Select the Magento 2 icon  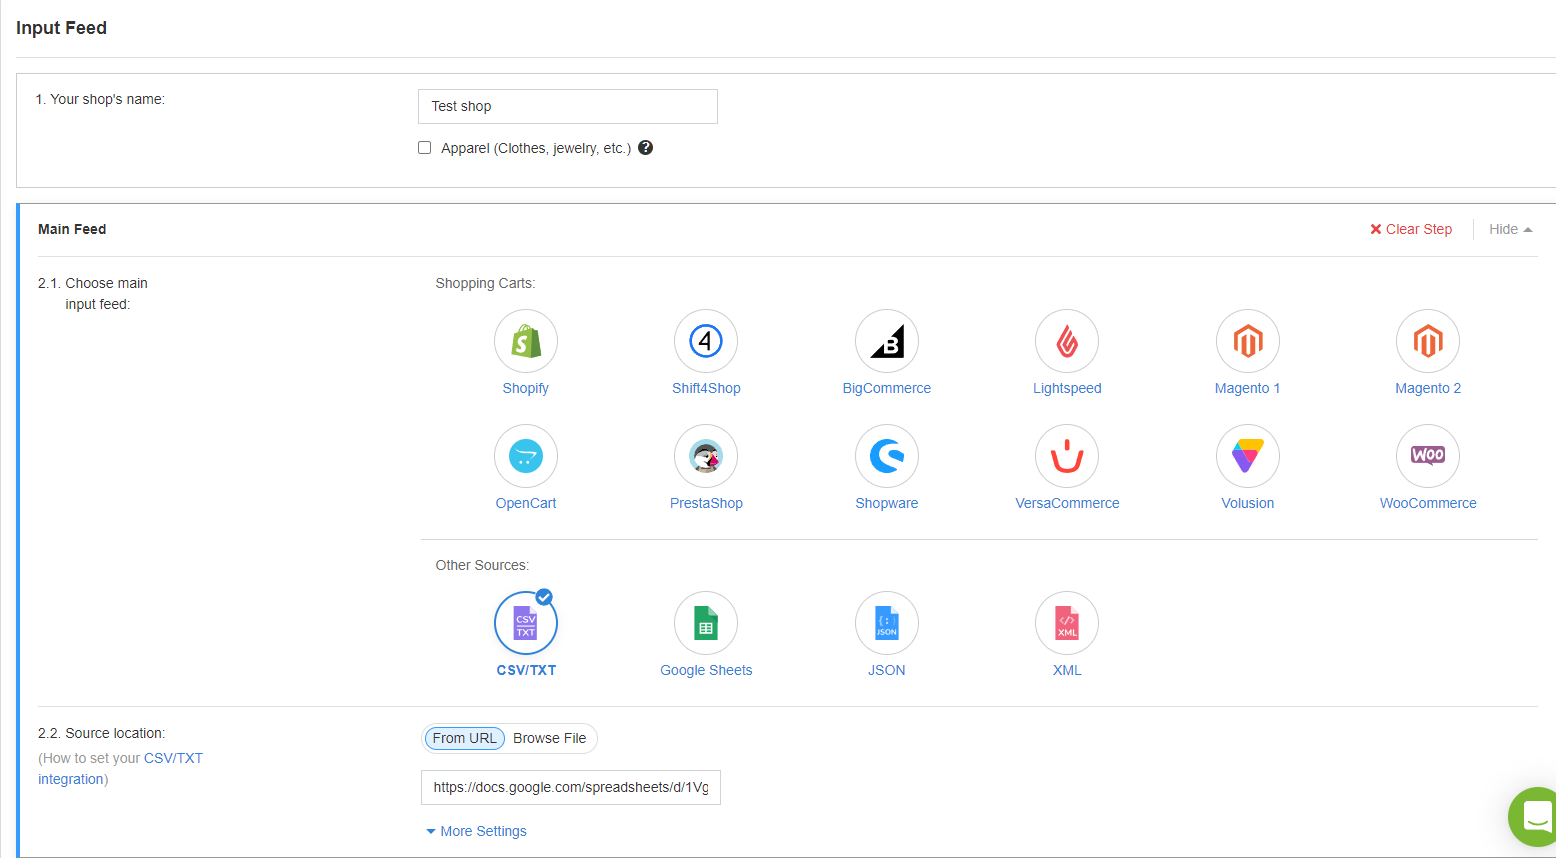coord(1428,341)
